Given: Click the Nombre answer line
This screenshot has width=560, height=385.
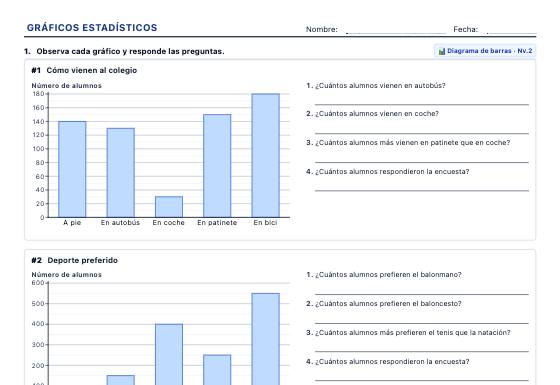Looking at the screenshot, I should coord(396,32).
